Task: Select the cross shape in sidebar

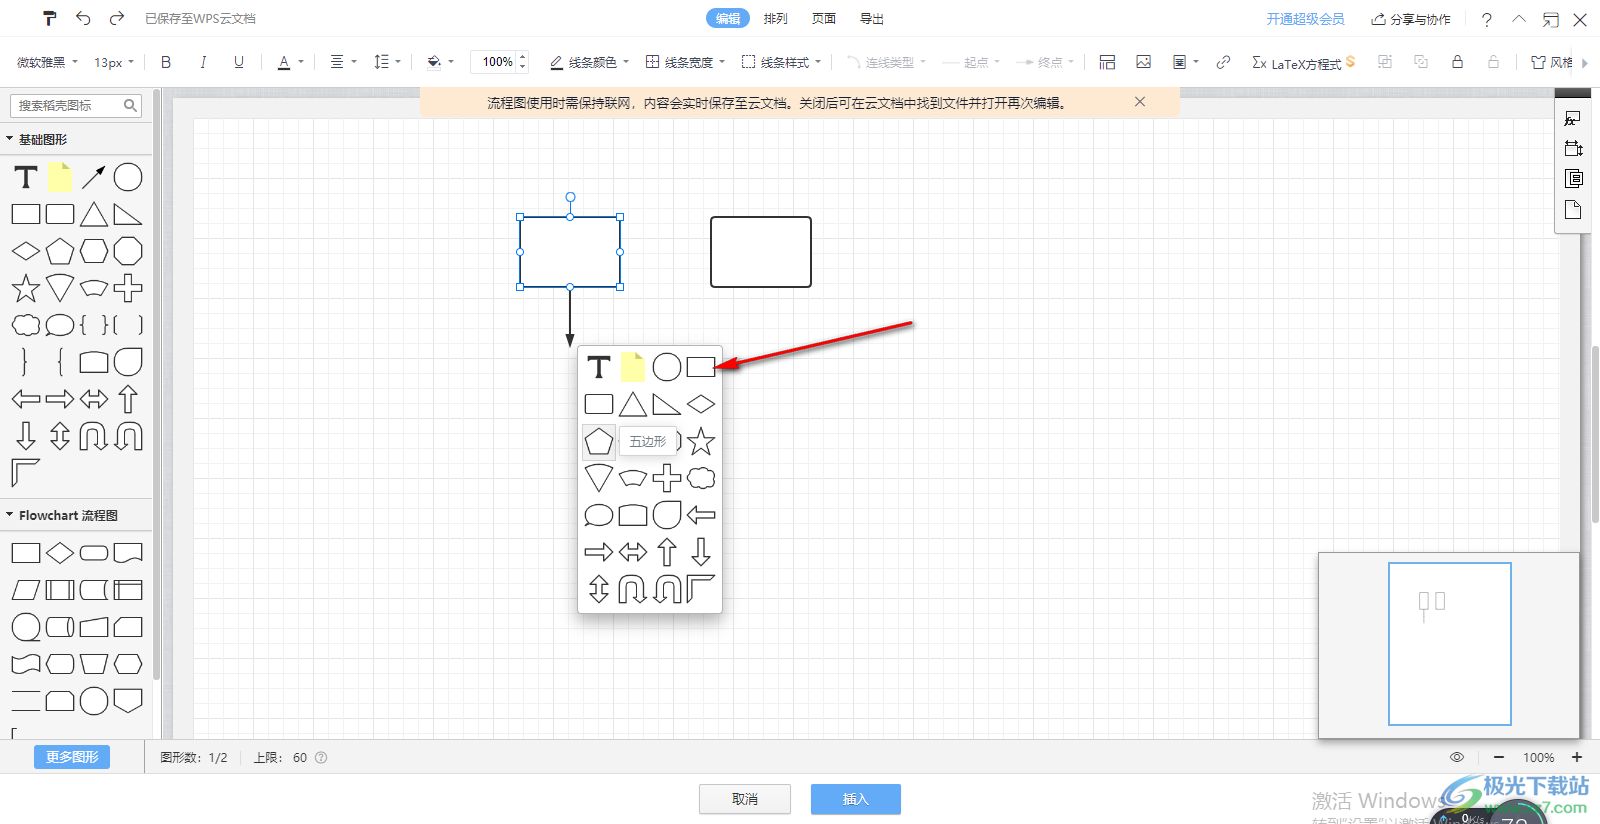Action: click(128, 288)
